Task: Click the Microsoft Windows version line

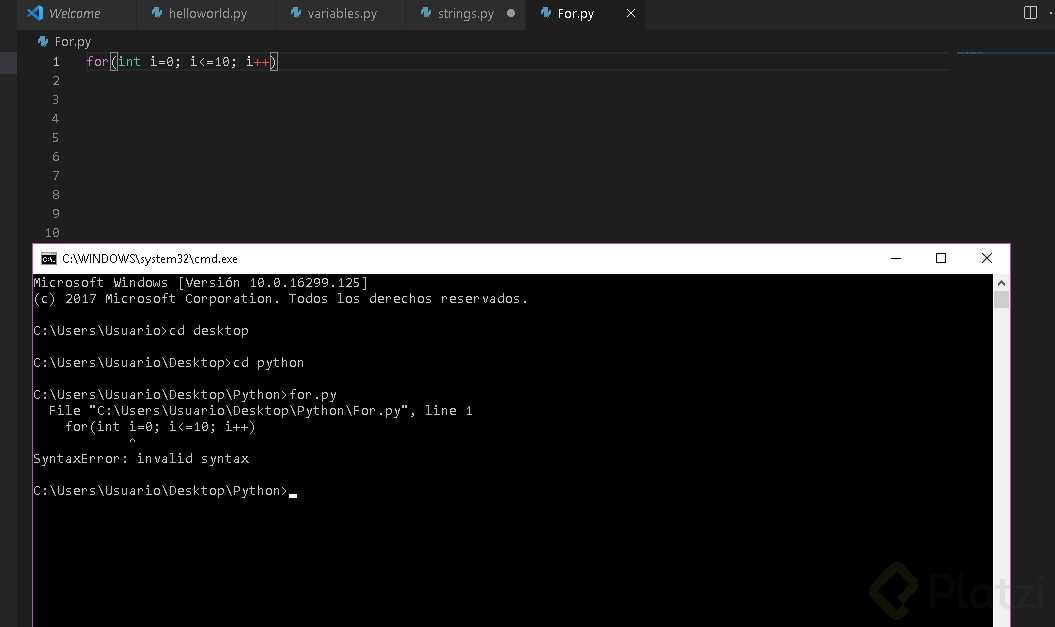Action: point(201,283)
